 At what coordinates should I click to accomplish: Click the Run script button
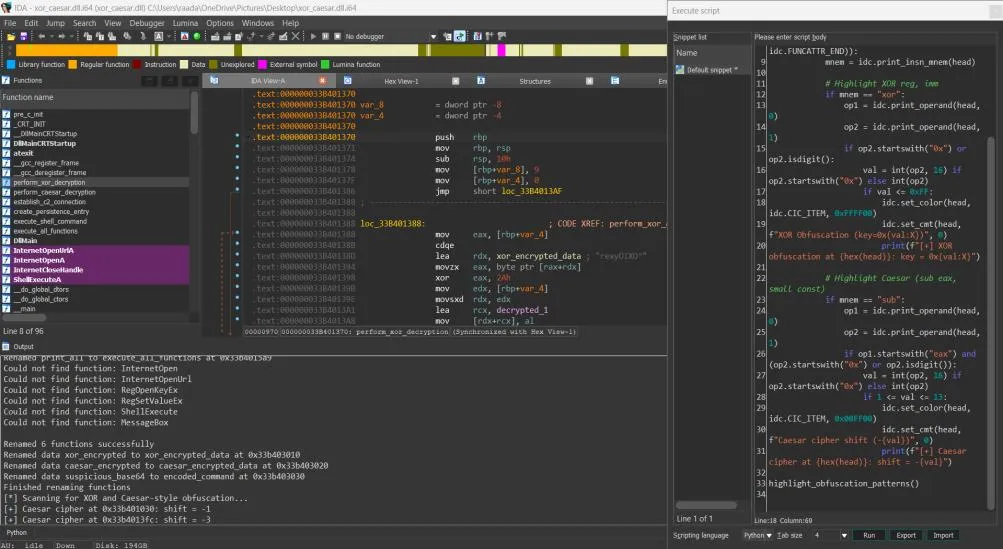tap(869, 536)
